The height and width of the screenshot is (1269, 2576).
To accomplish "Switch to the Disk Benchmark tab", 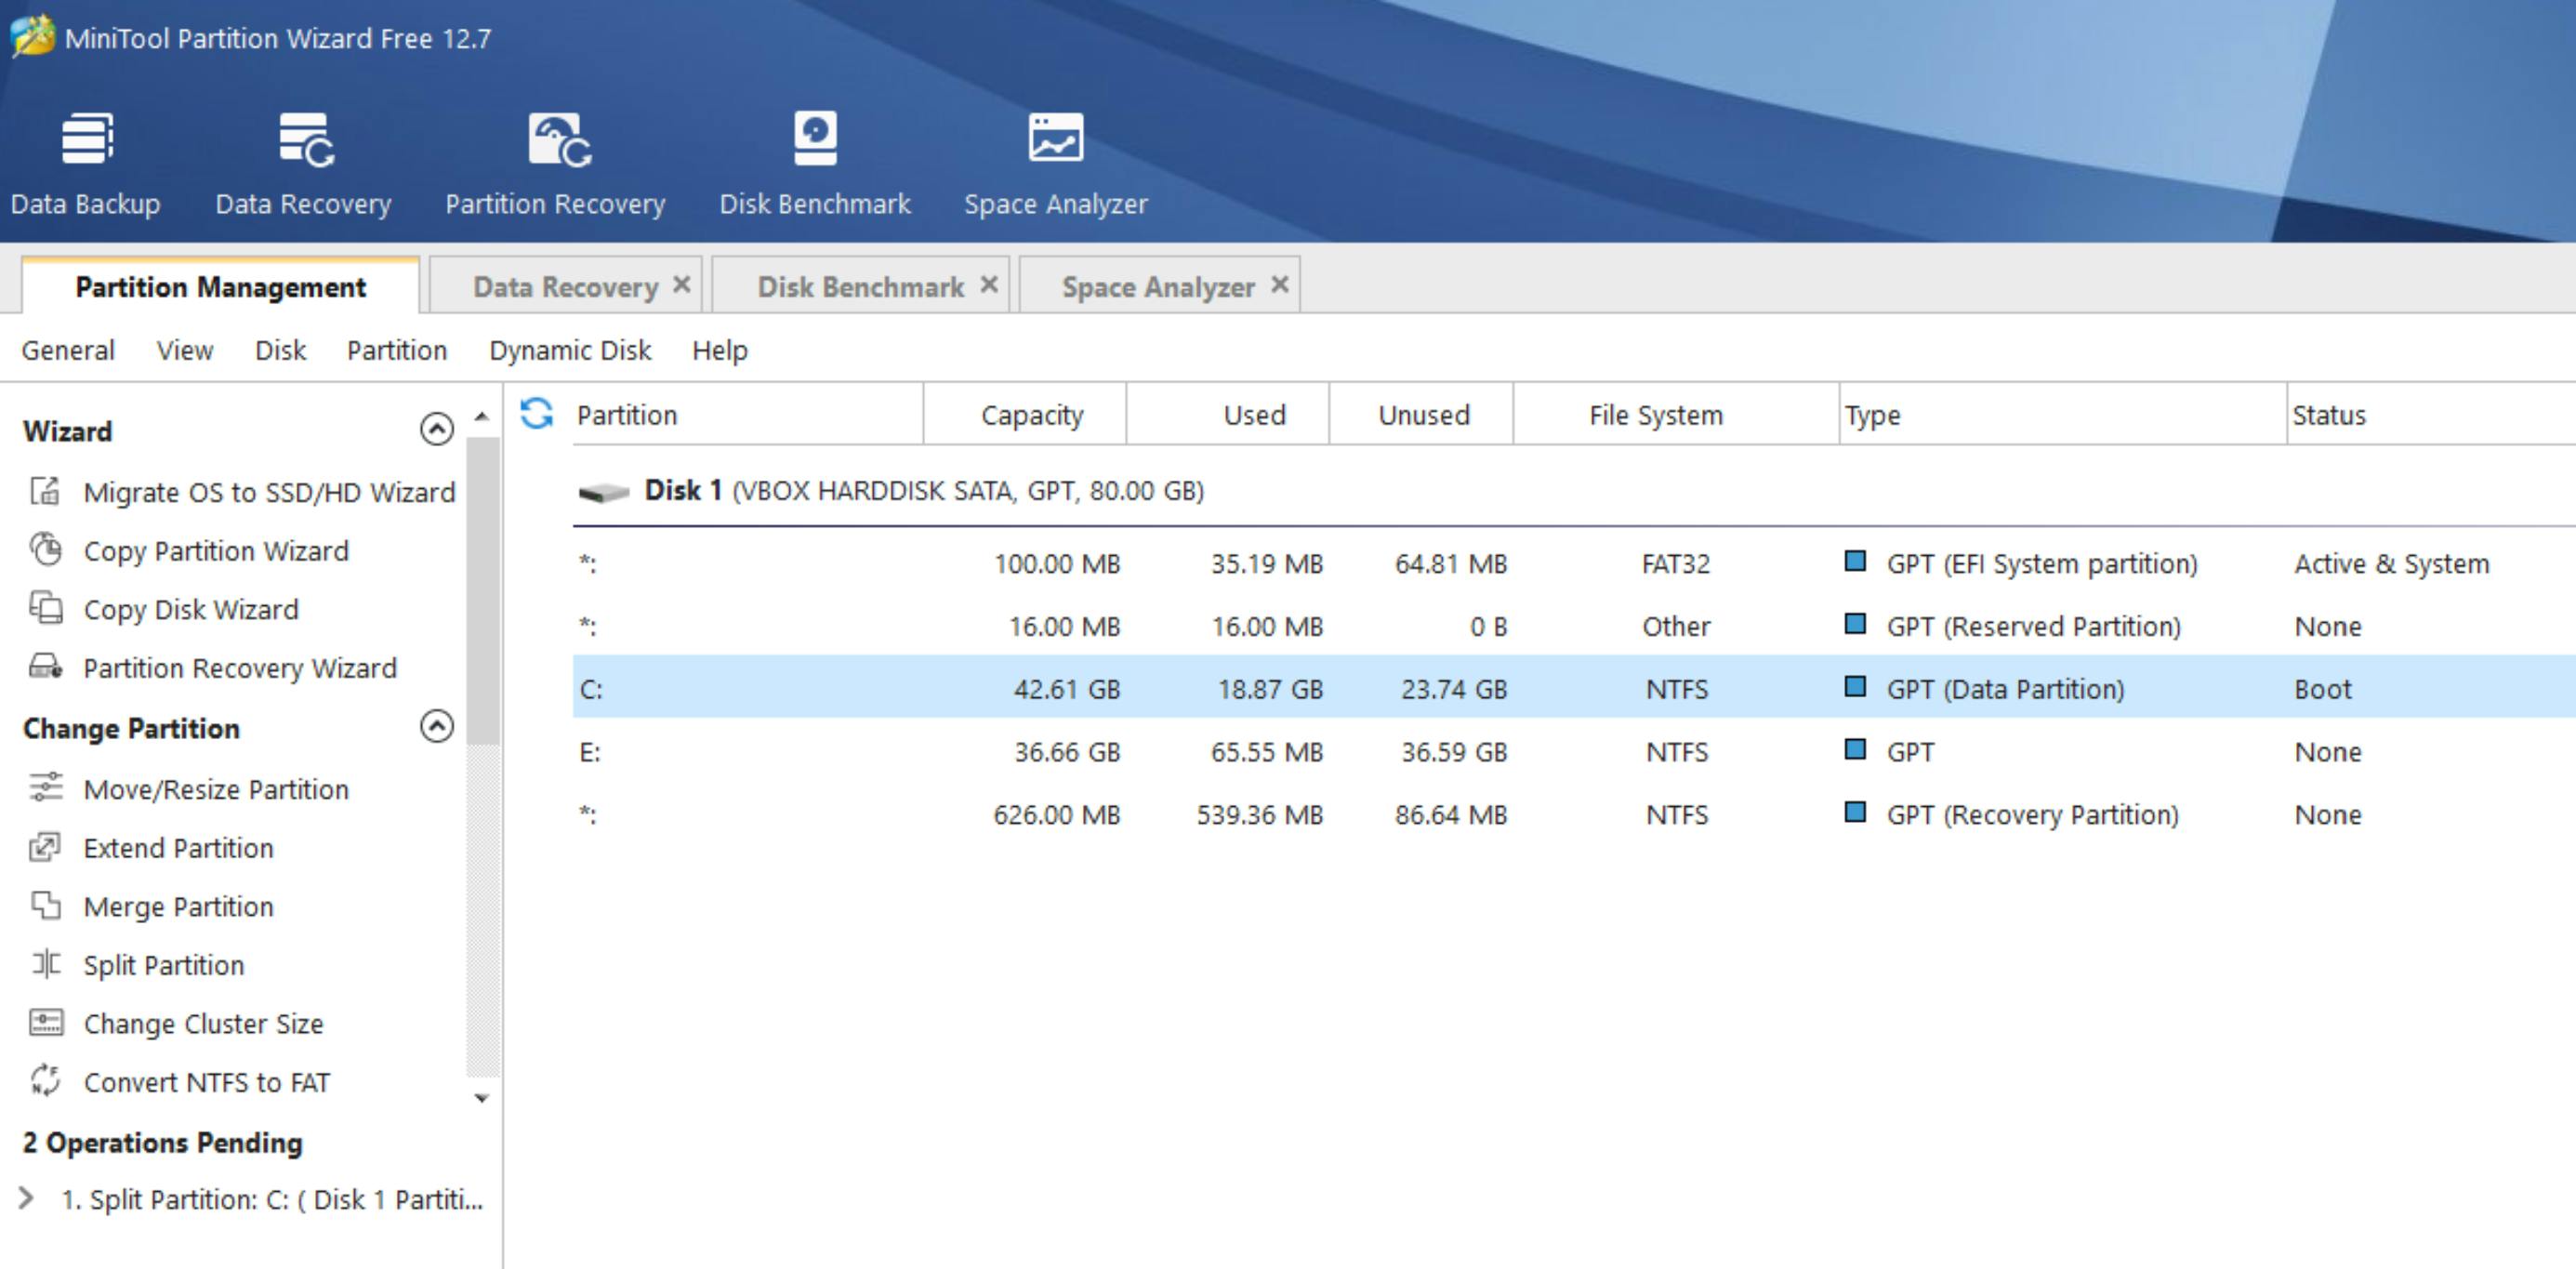I will point(859,287).
